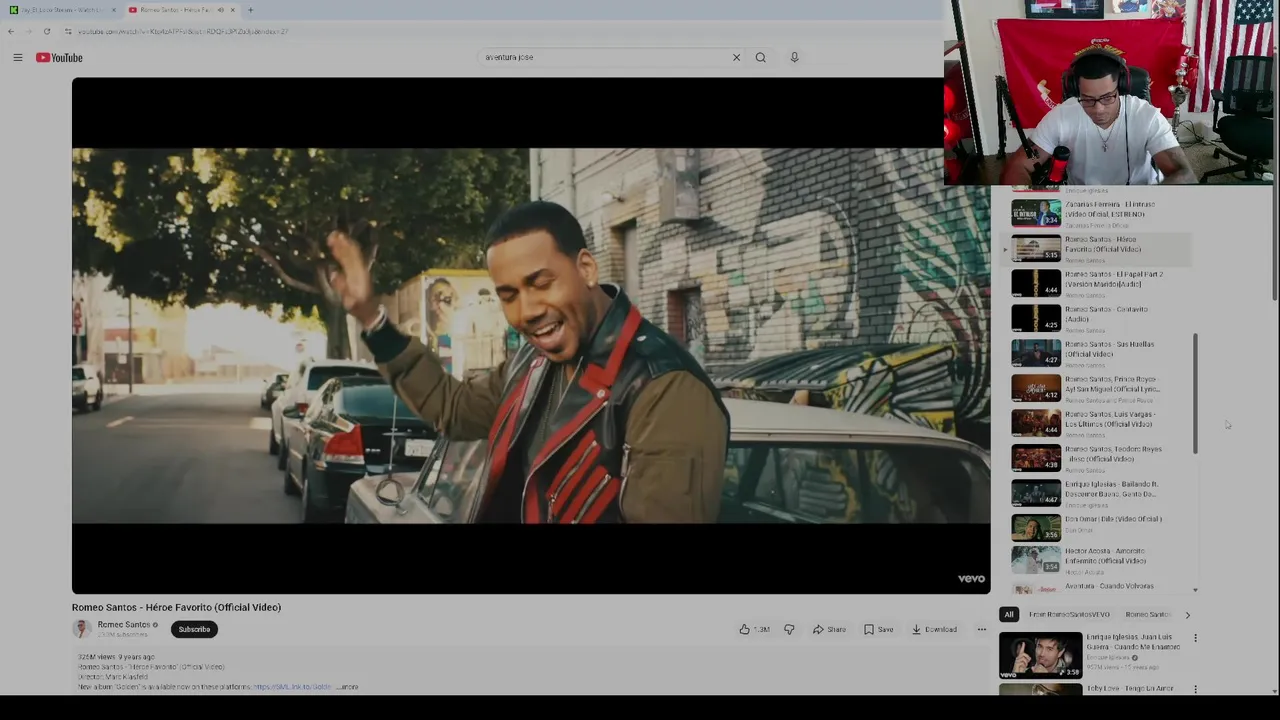The height and width of the screenshot is (720, 1280).
Task: Save the video to a playlist
Action: click(x=879, y=629)
